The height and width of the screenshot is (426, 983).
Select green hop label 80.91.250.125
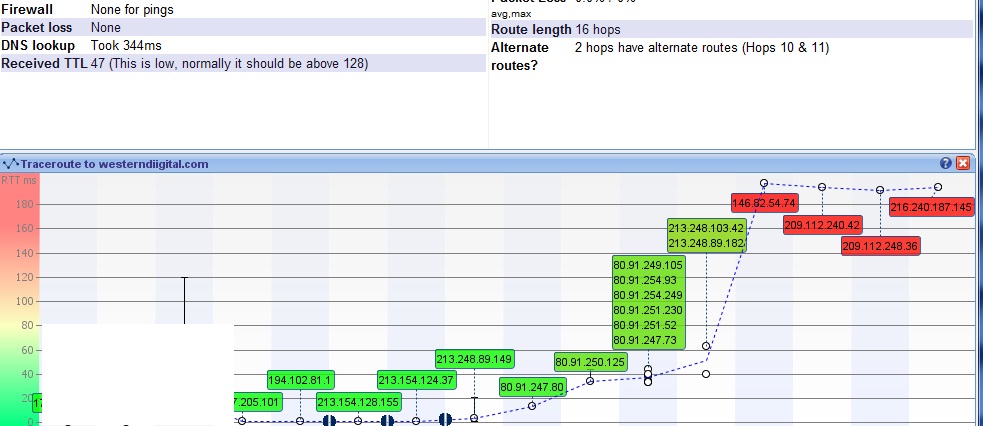click(x=590, y=362)
